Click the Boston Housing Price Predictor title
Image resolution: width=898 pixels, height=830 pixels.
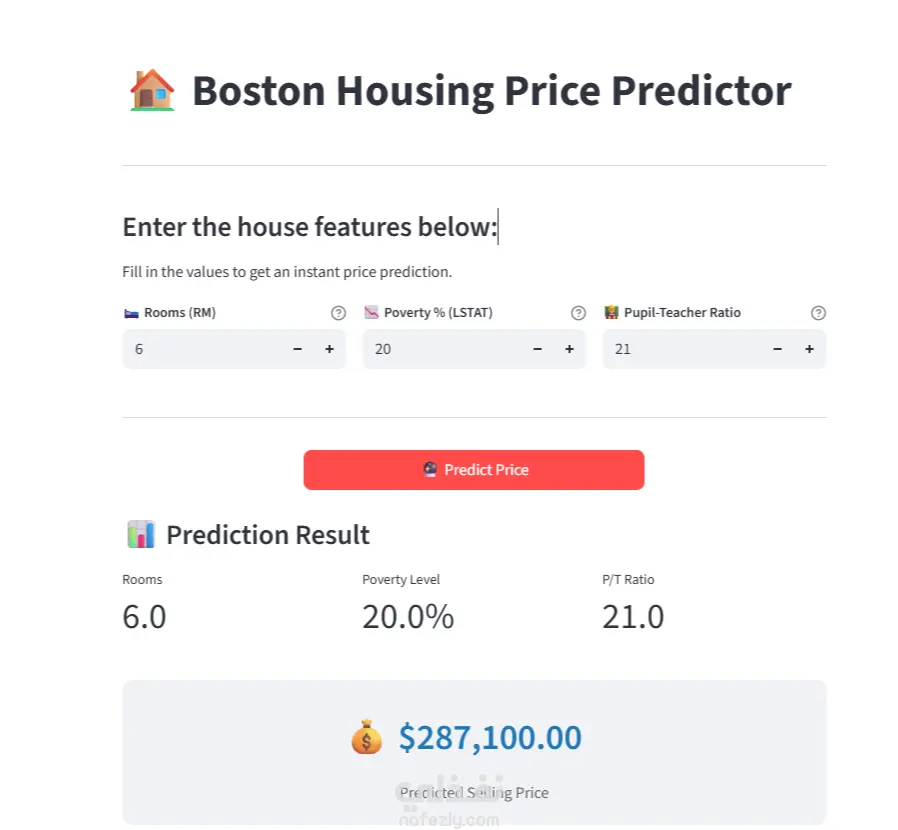click(491, 91)
